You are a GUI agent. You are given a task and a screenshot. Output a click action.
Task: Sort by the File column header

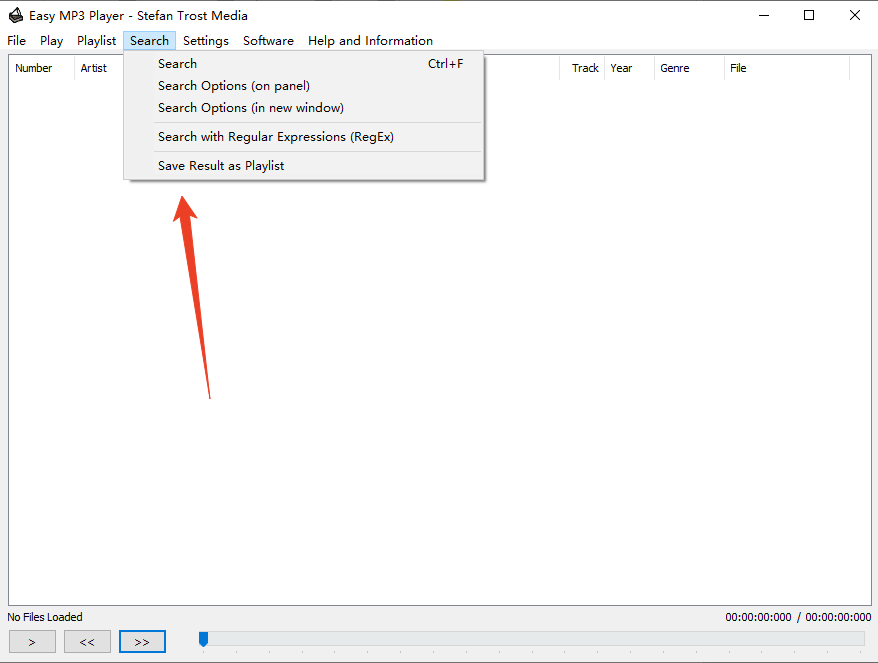tap(787, 68)
